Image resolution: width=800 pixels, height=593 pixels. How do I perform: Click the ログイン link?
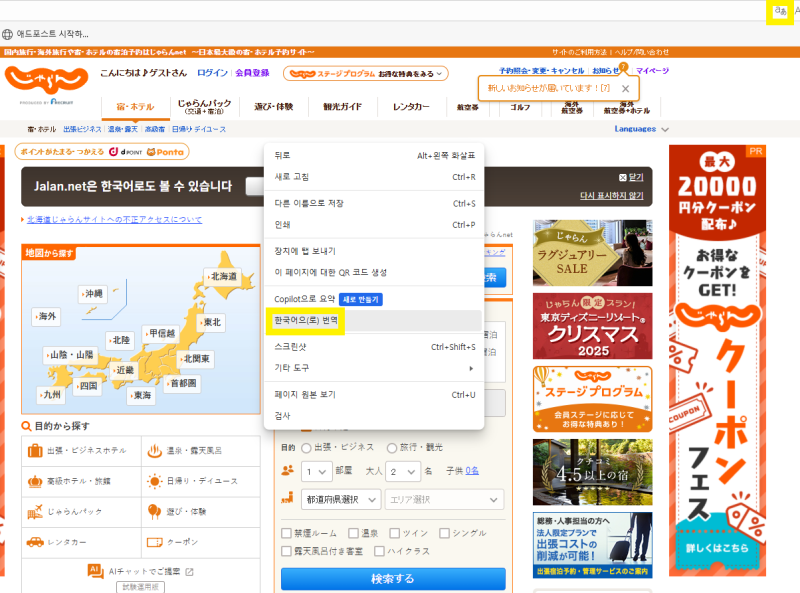pyautogui.click(x=212, y=73)
